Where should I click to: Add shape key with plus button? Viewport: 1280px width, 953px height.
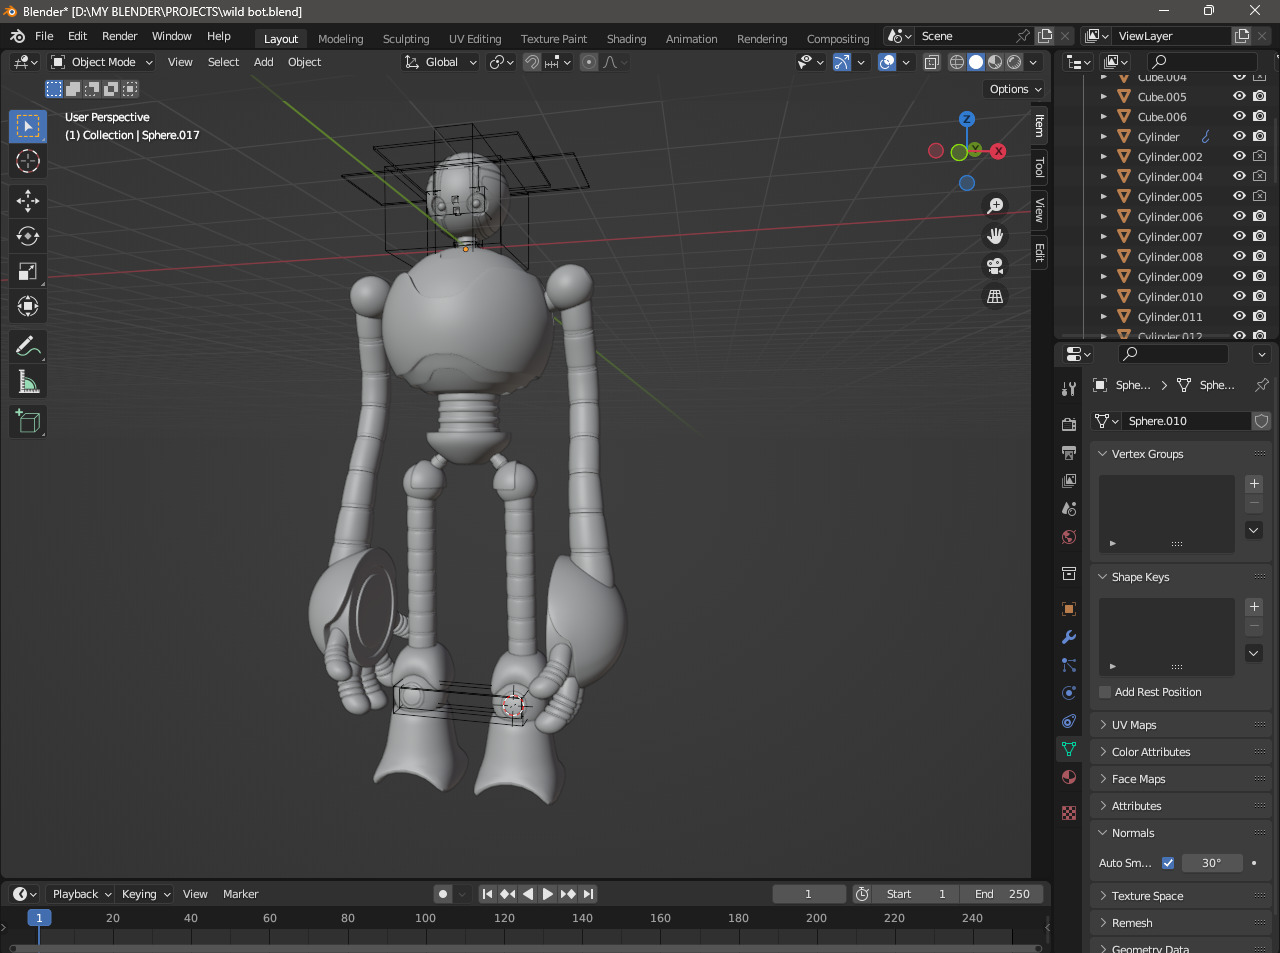tap(1254, 607)
